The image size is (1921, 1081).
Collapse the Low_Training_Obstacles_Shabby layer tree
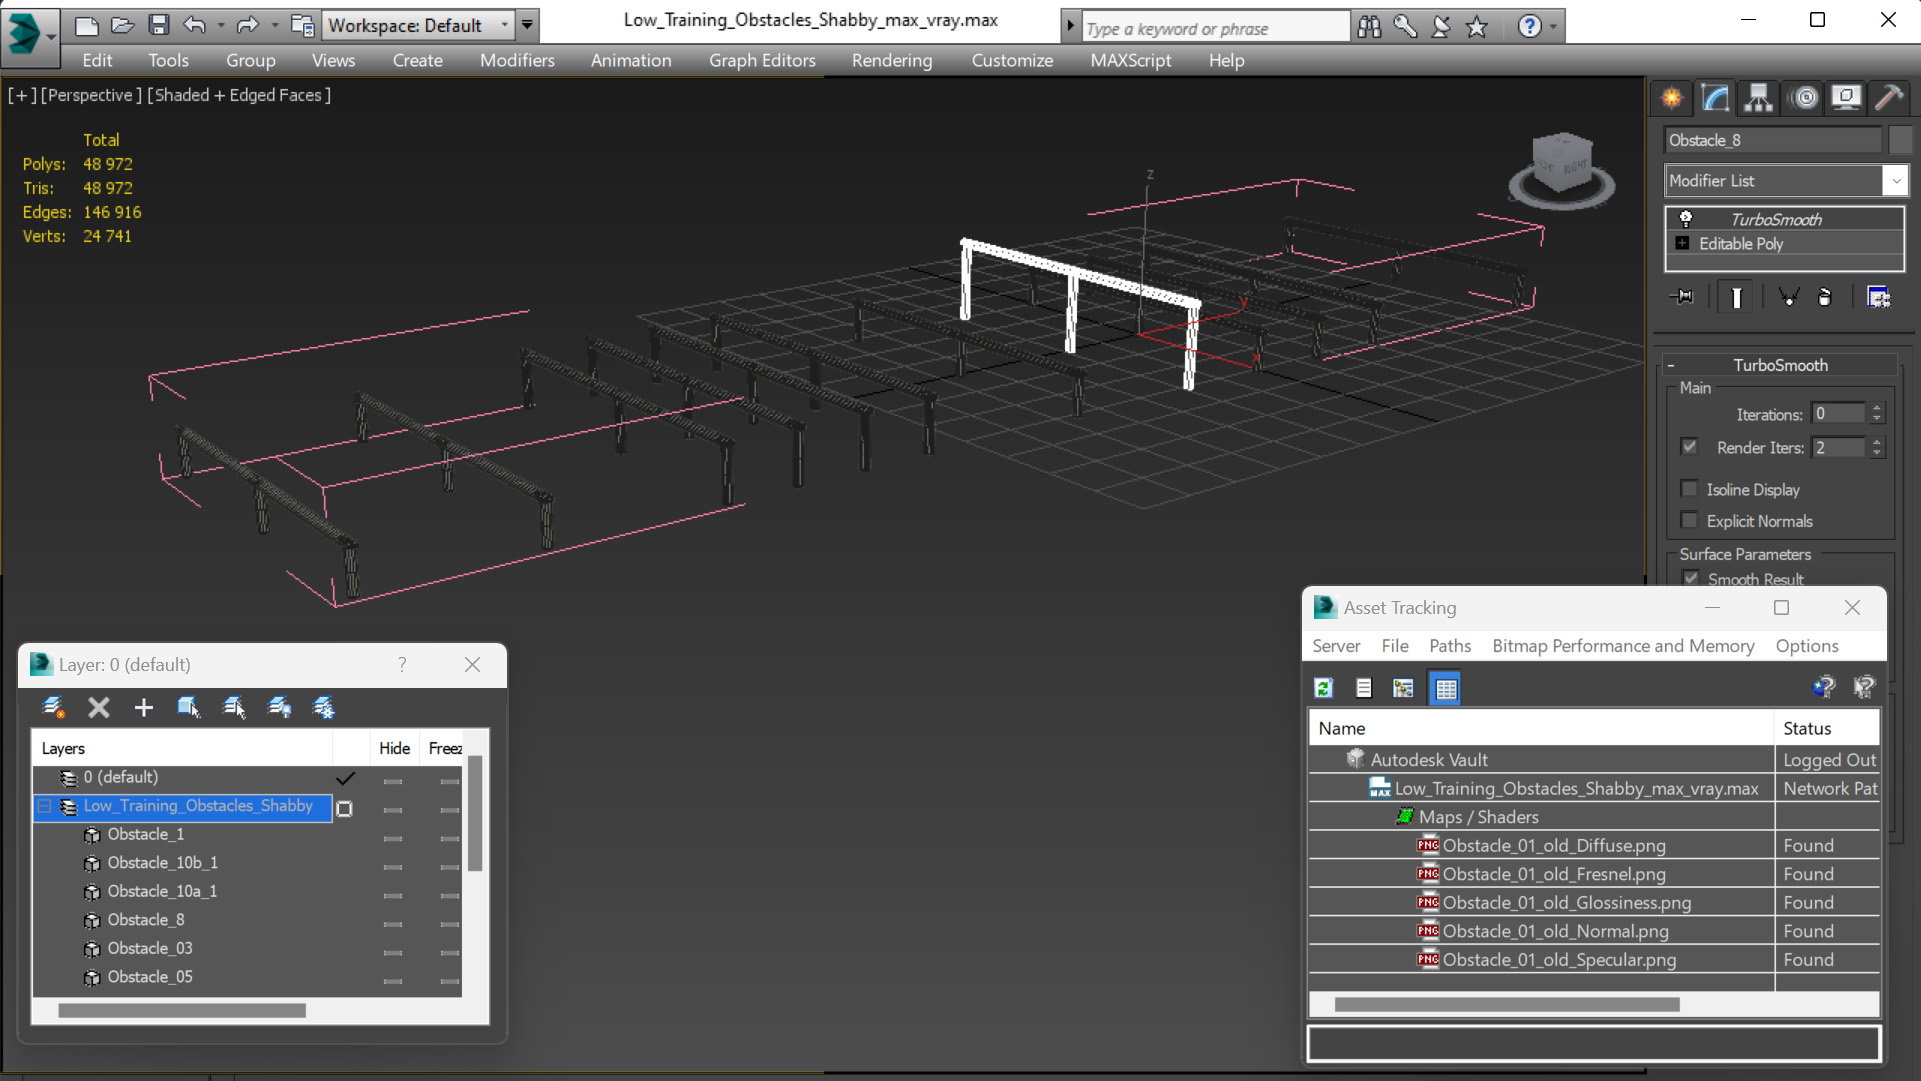45,806
